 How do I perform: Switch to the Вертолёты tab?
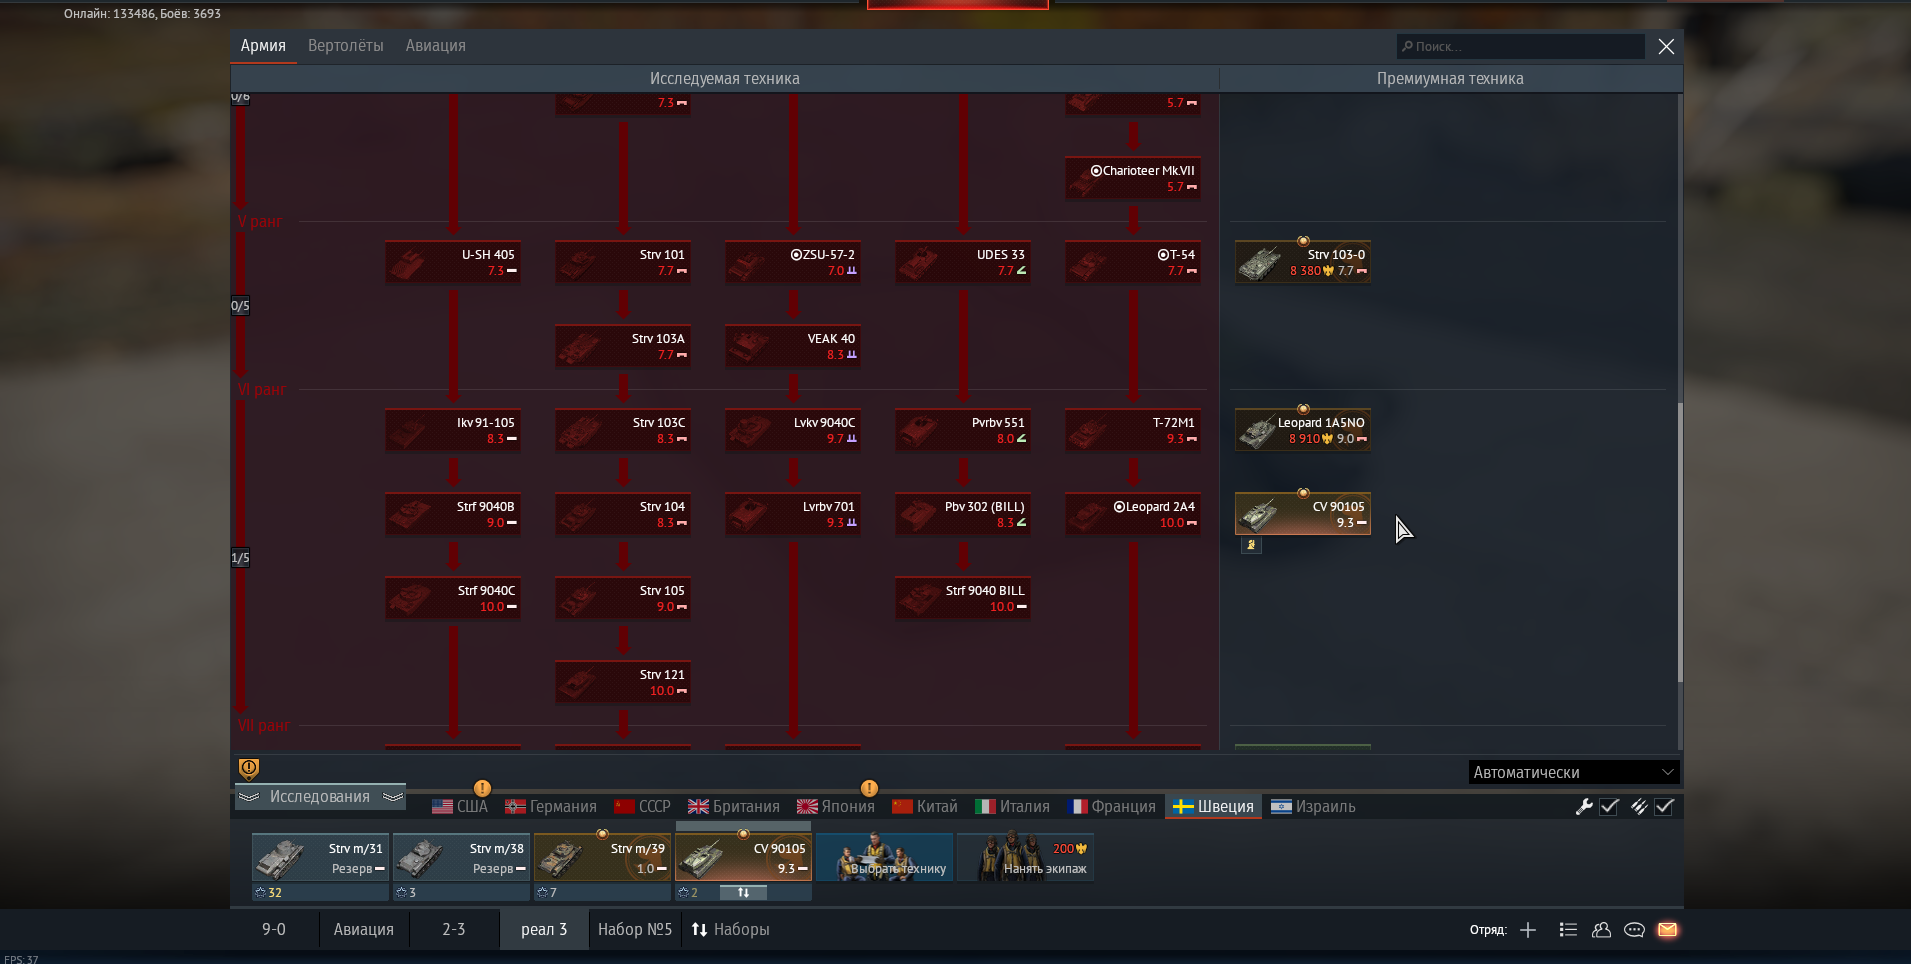346,46
